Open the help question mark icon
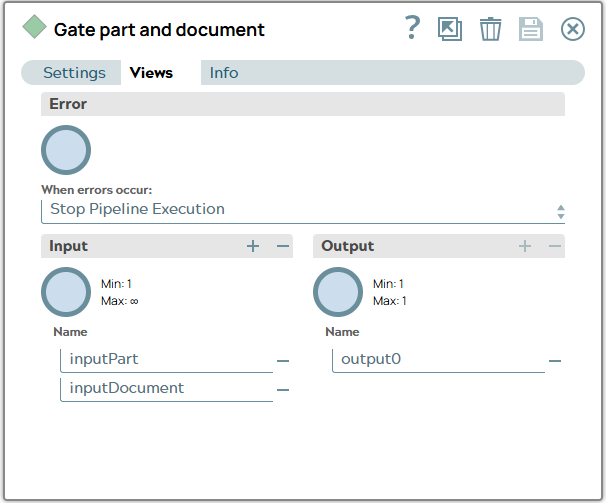The image size is (606, 503). pyautogui.click(x=412, y=27)
